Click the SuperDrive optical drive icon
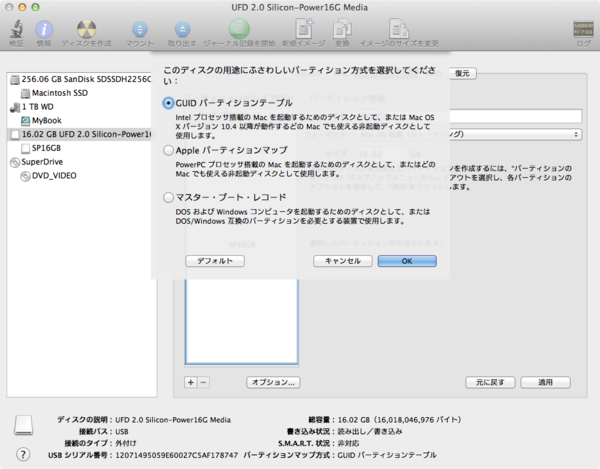 click(15, 162)
